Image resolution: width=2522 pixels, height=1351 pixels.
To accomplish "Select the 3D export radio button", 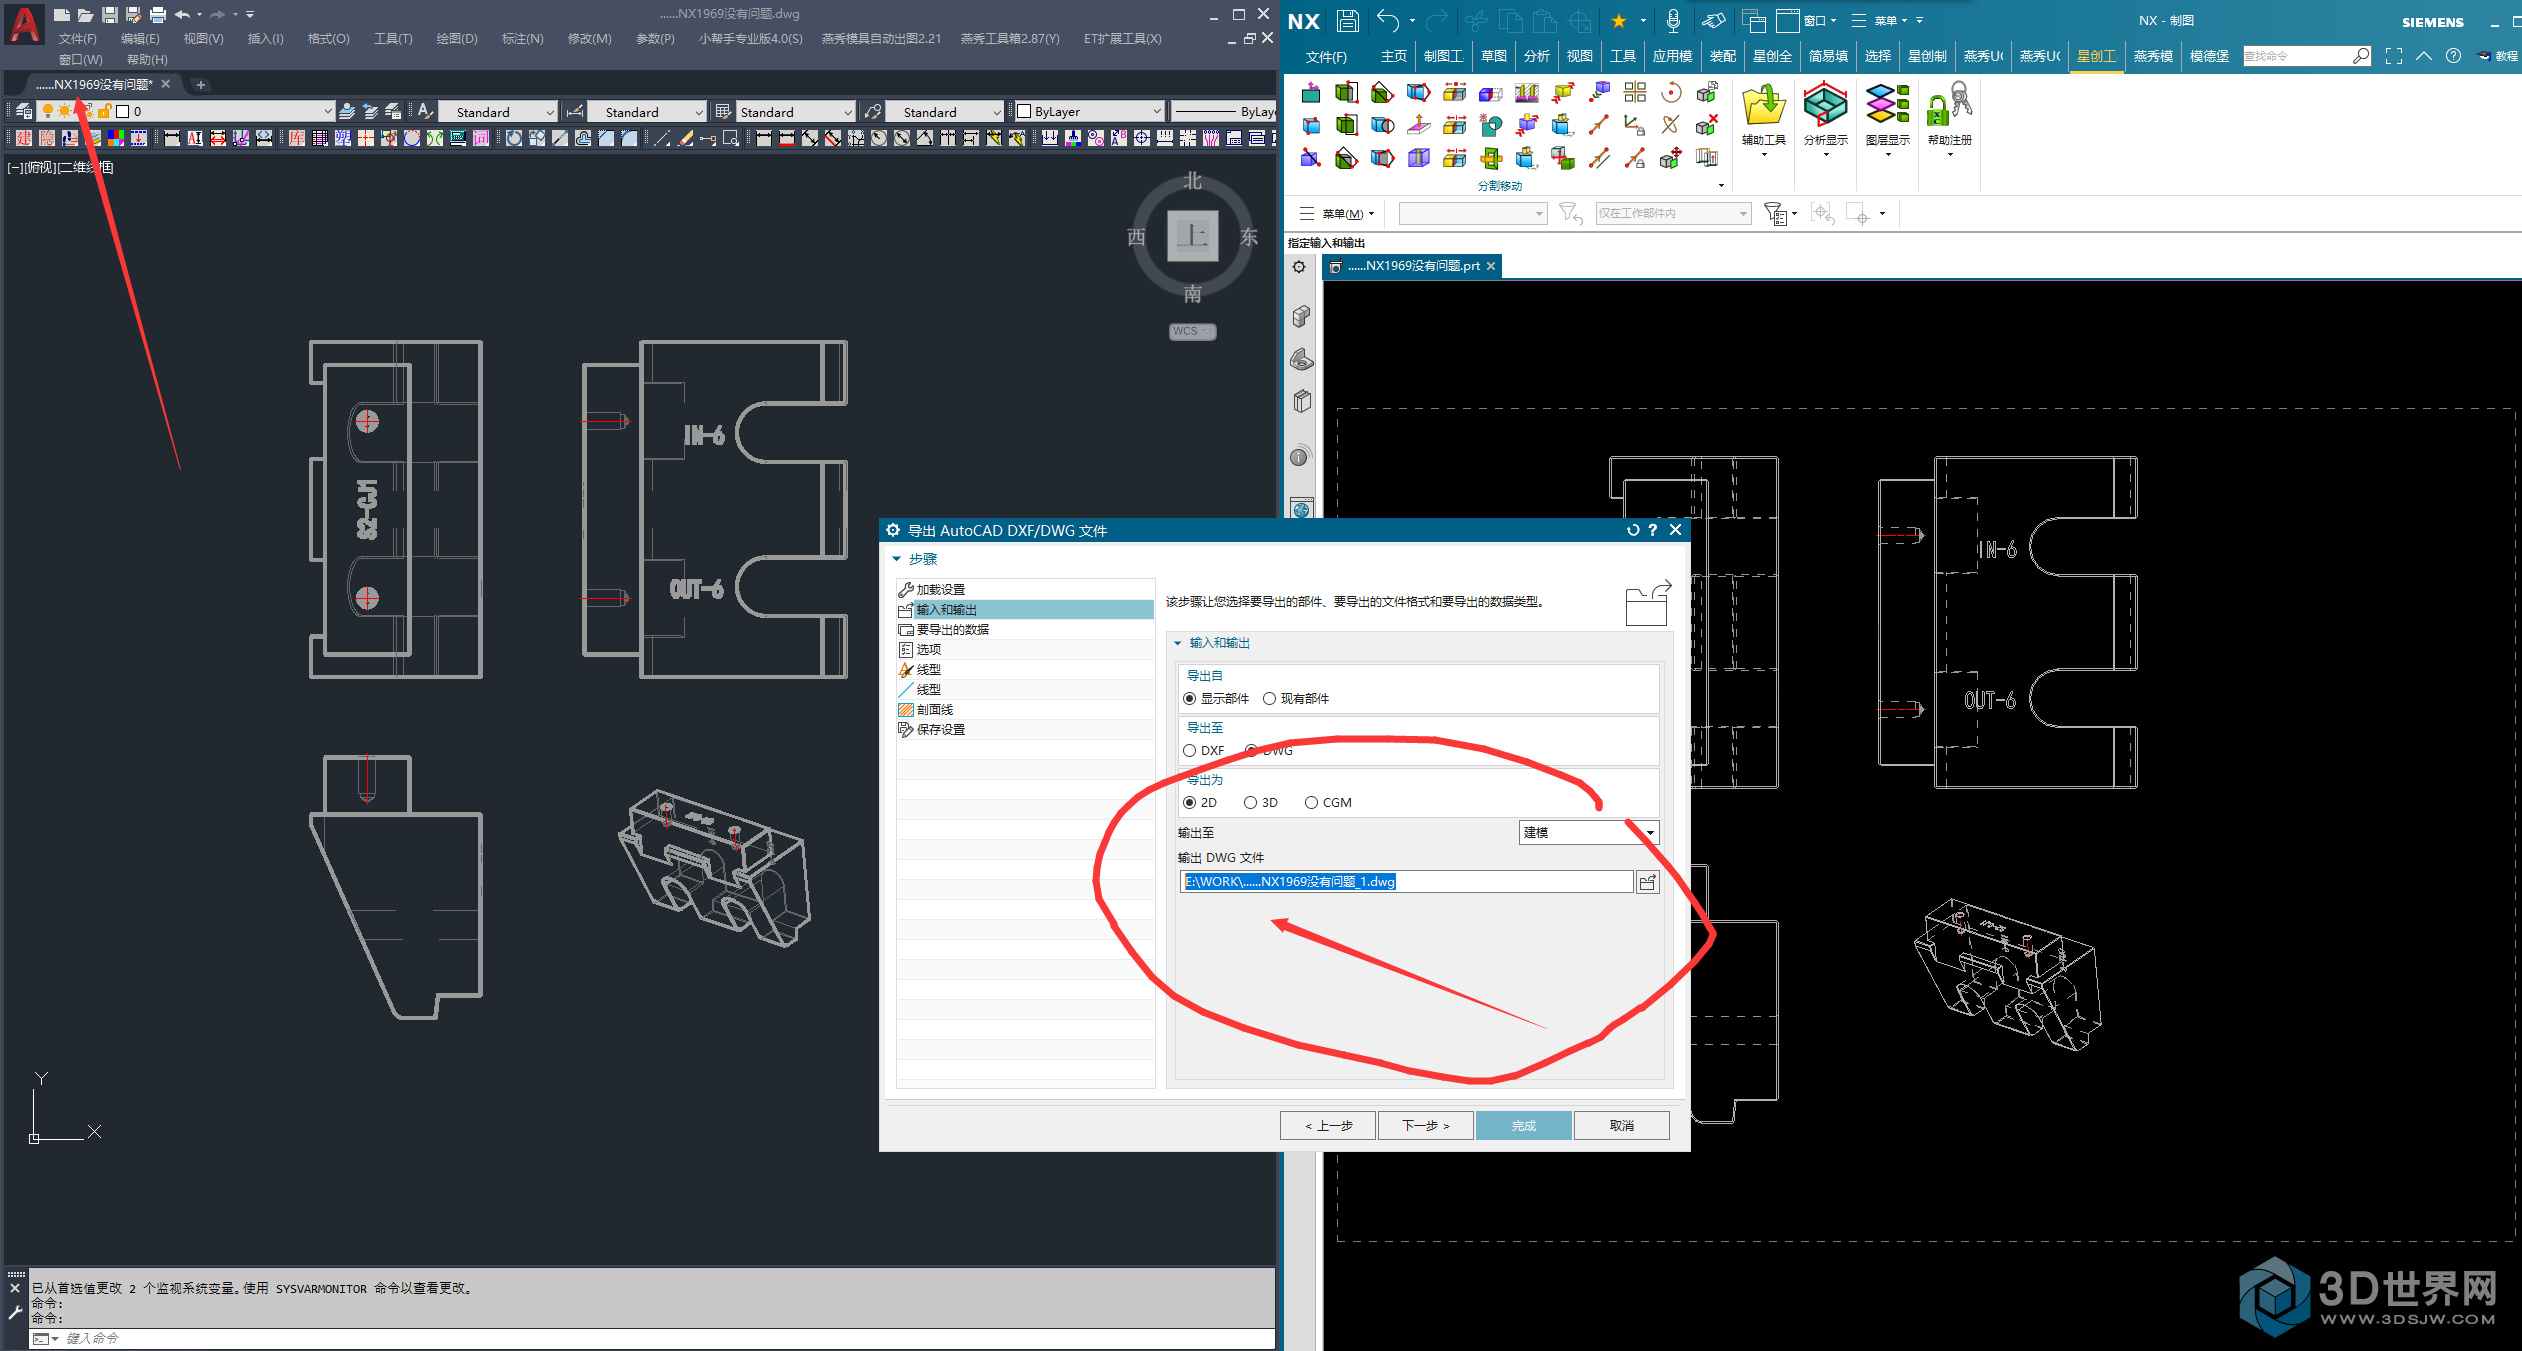I will (x=1250, y=802).
